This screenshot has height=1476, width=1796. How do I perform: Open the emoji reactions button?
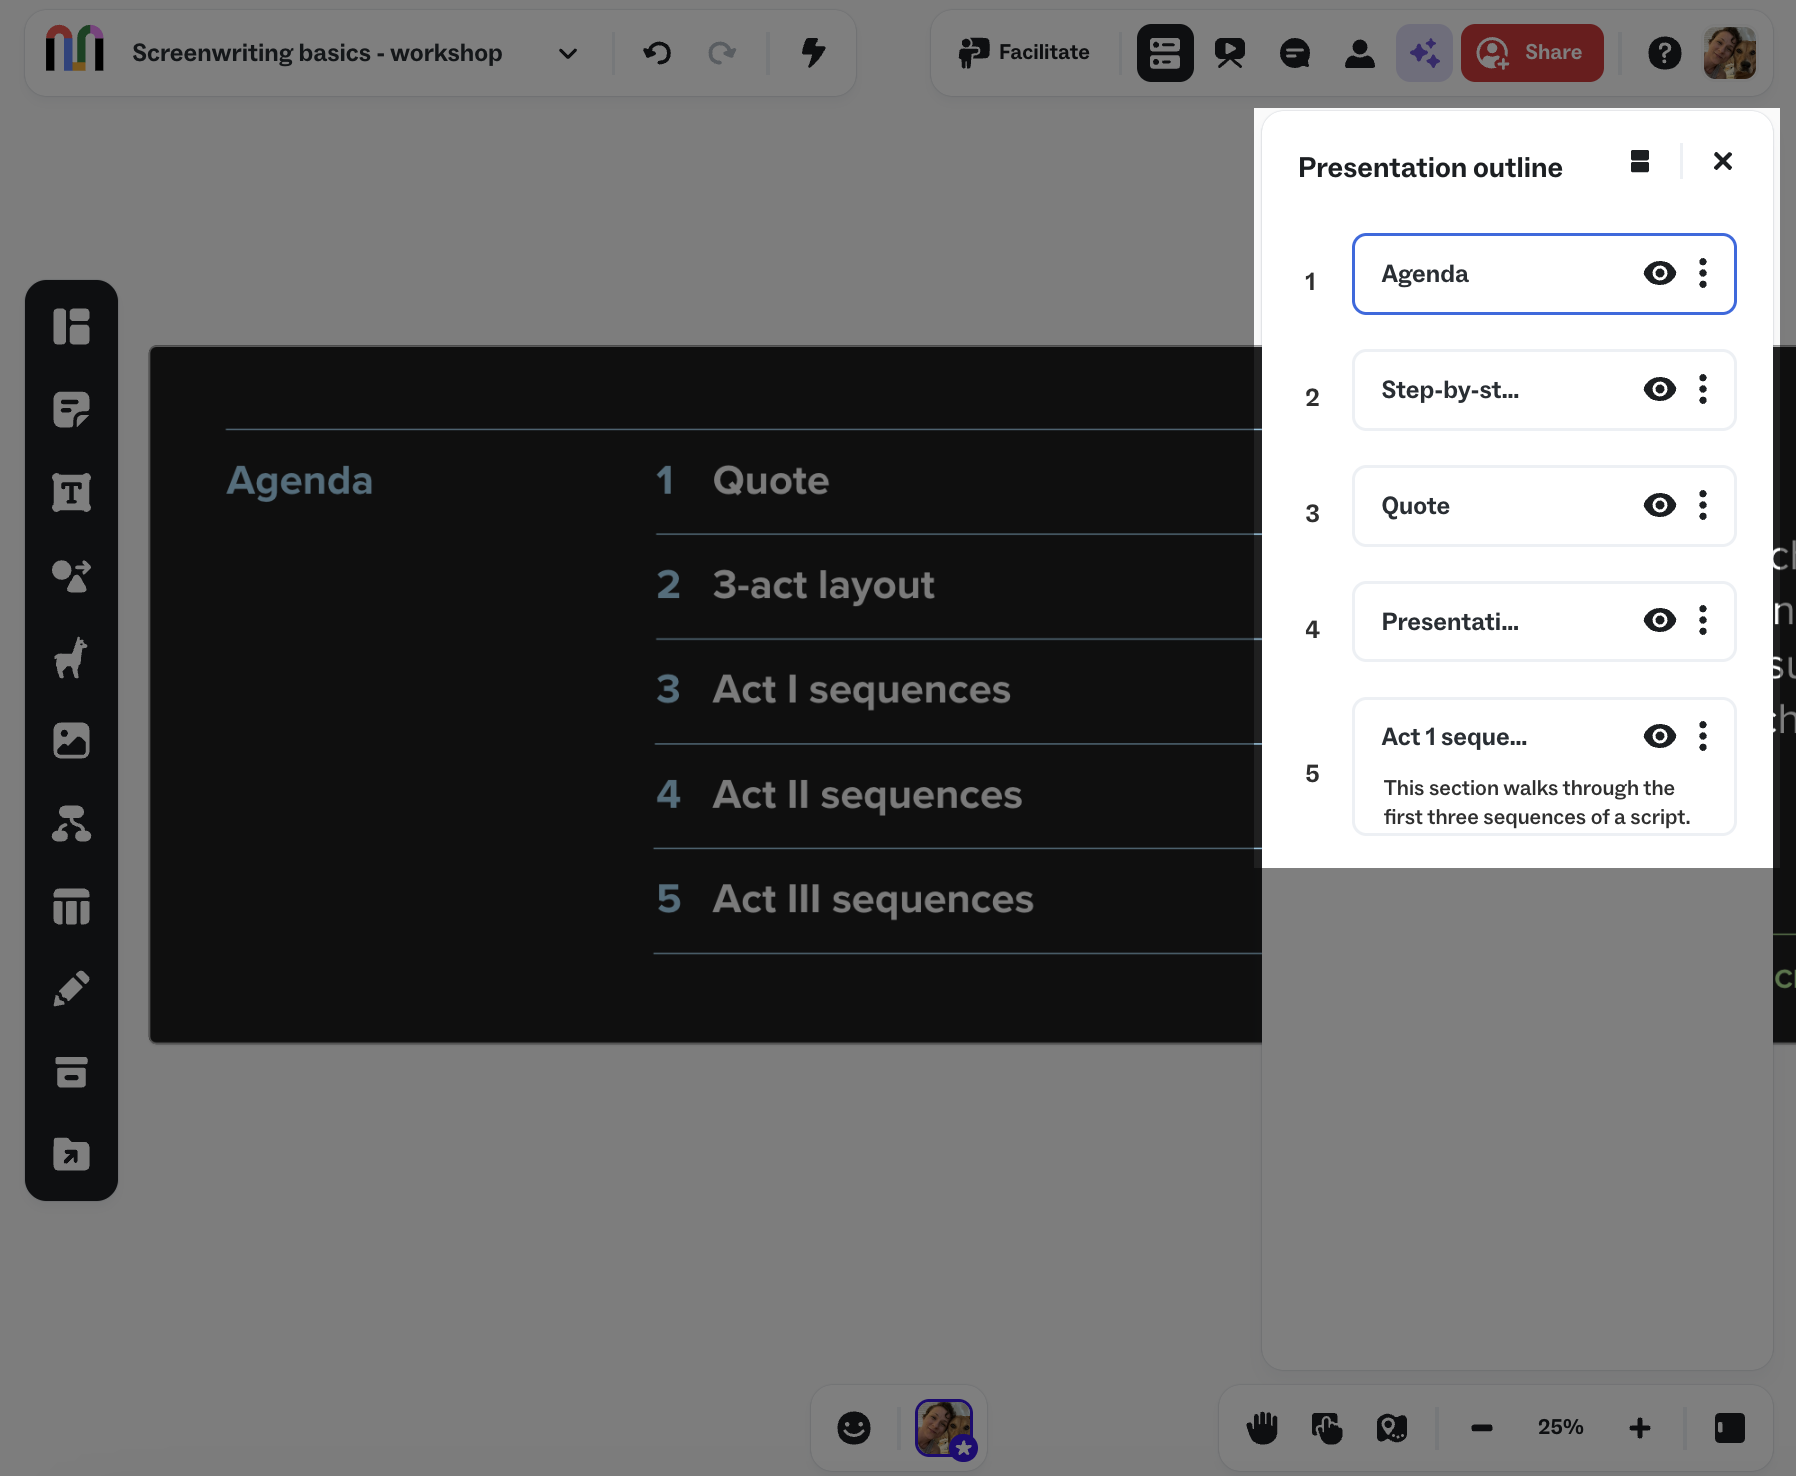click(854, 1428)
